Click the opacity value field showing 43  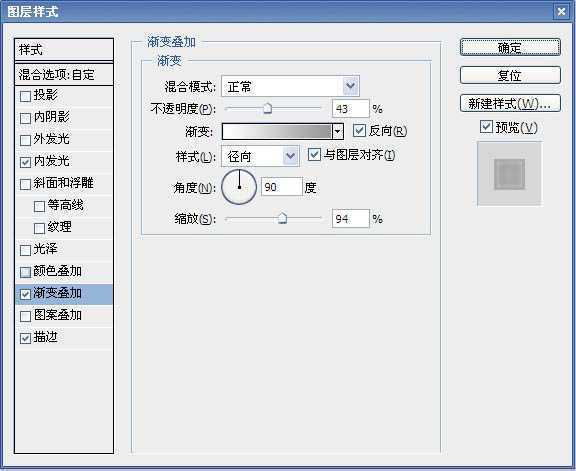pos(350,109)
